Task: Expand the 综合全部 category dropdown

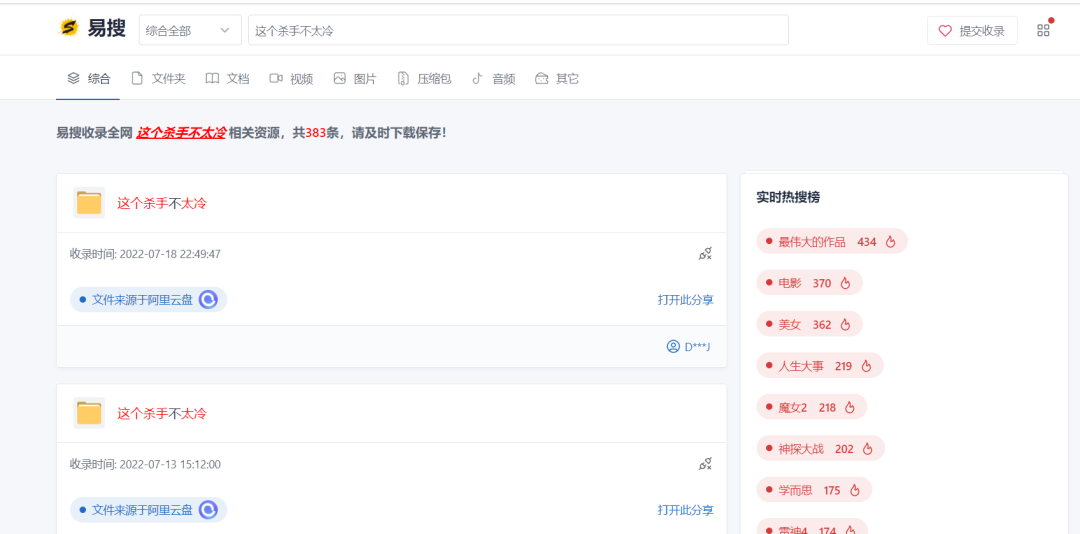Action: 189,31
